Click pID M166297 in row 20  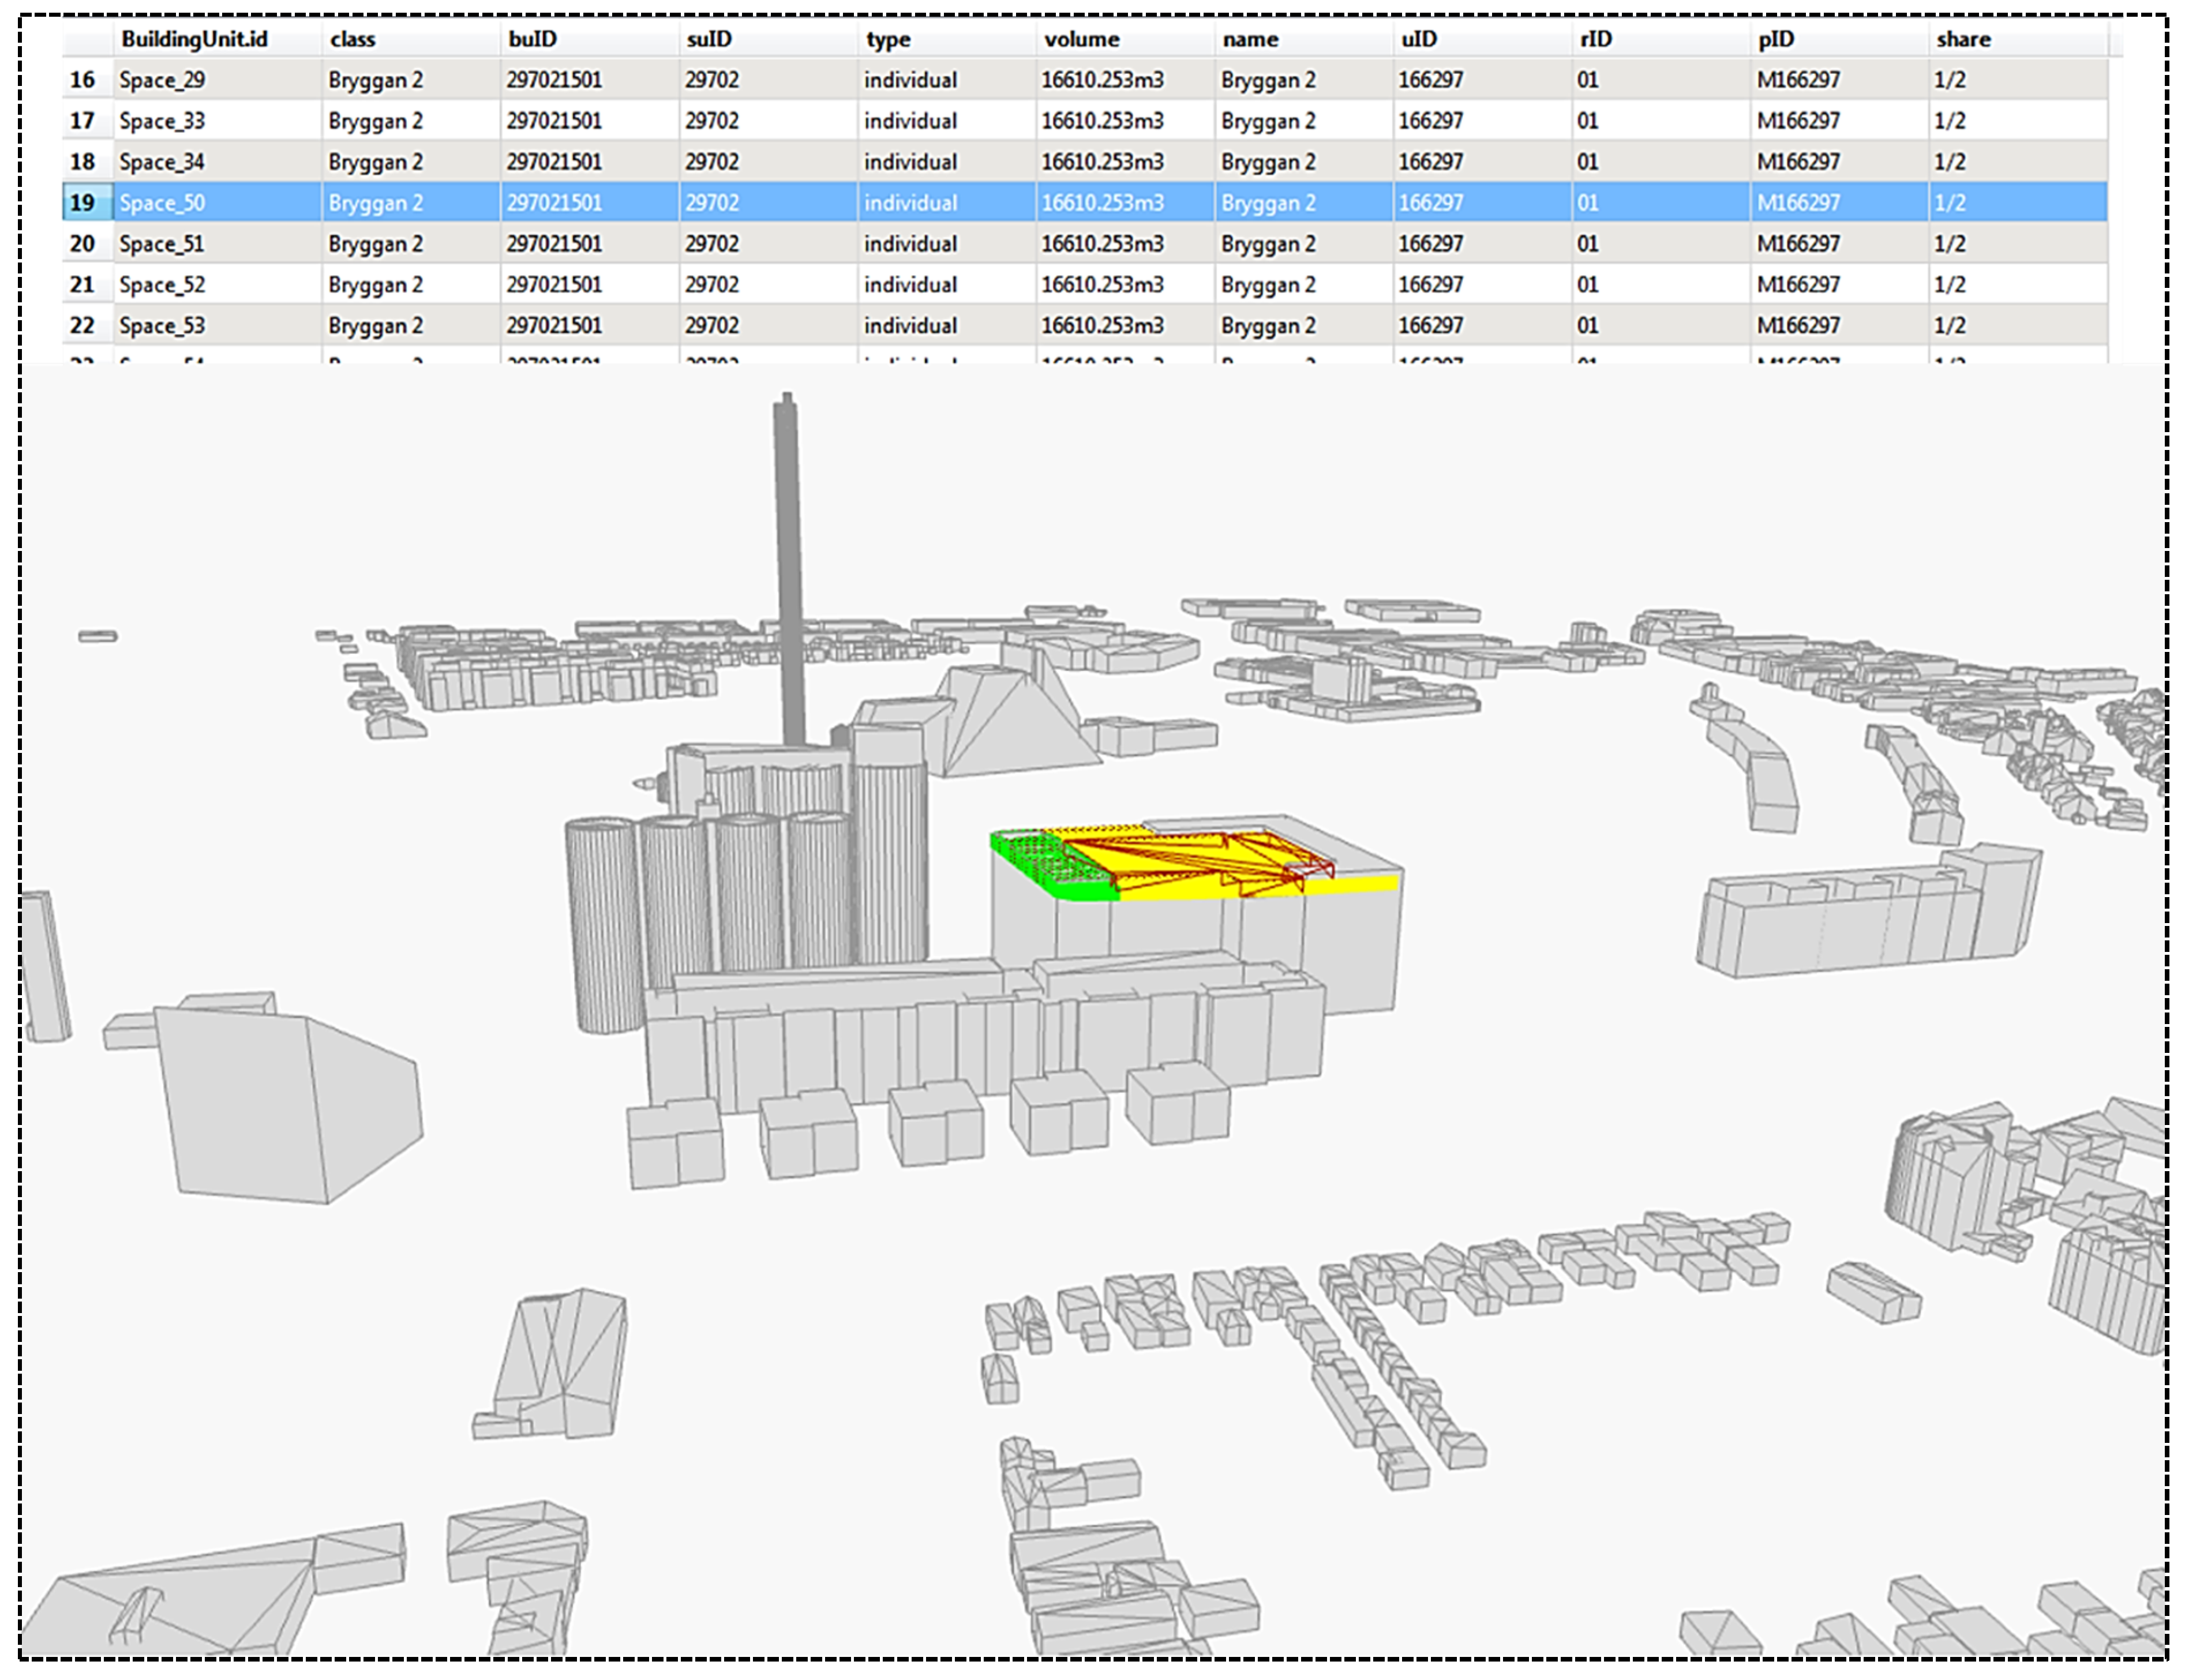click(1797, 244)
